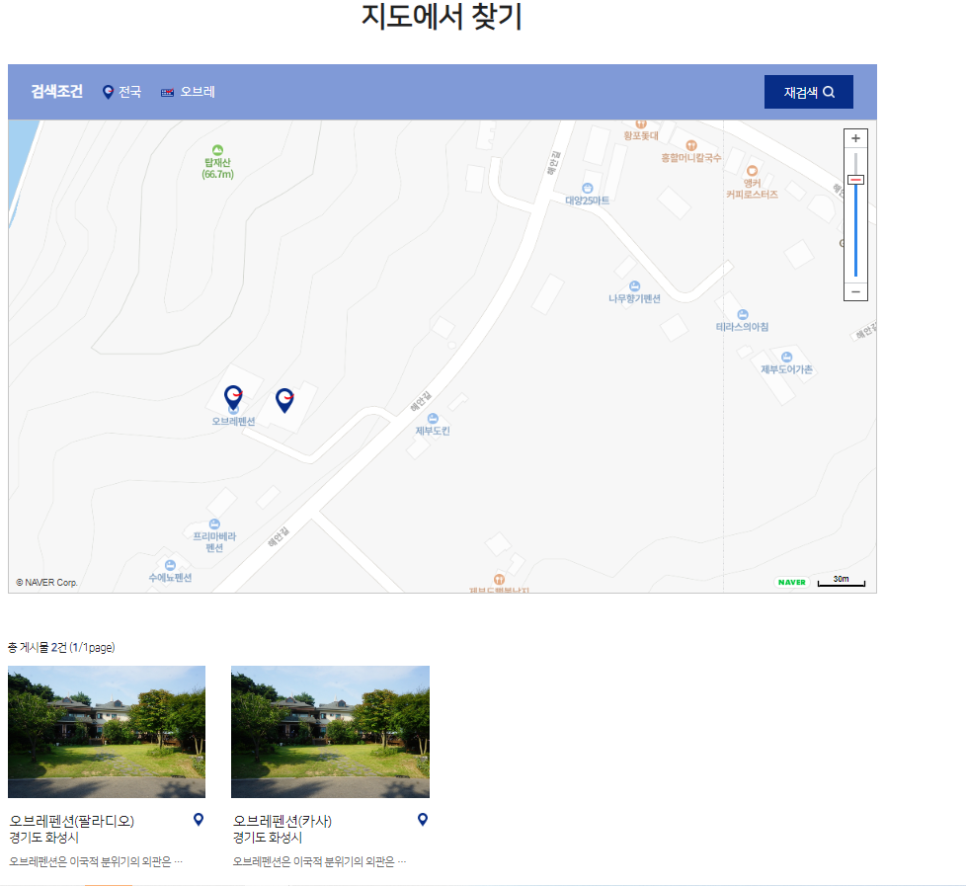Select the 오브레 keyword filter
966x886 pixels.
(x=188, y=92)
